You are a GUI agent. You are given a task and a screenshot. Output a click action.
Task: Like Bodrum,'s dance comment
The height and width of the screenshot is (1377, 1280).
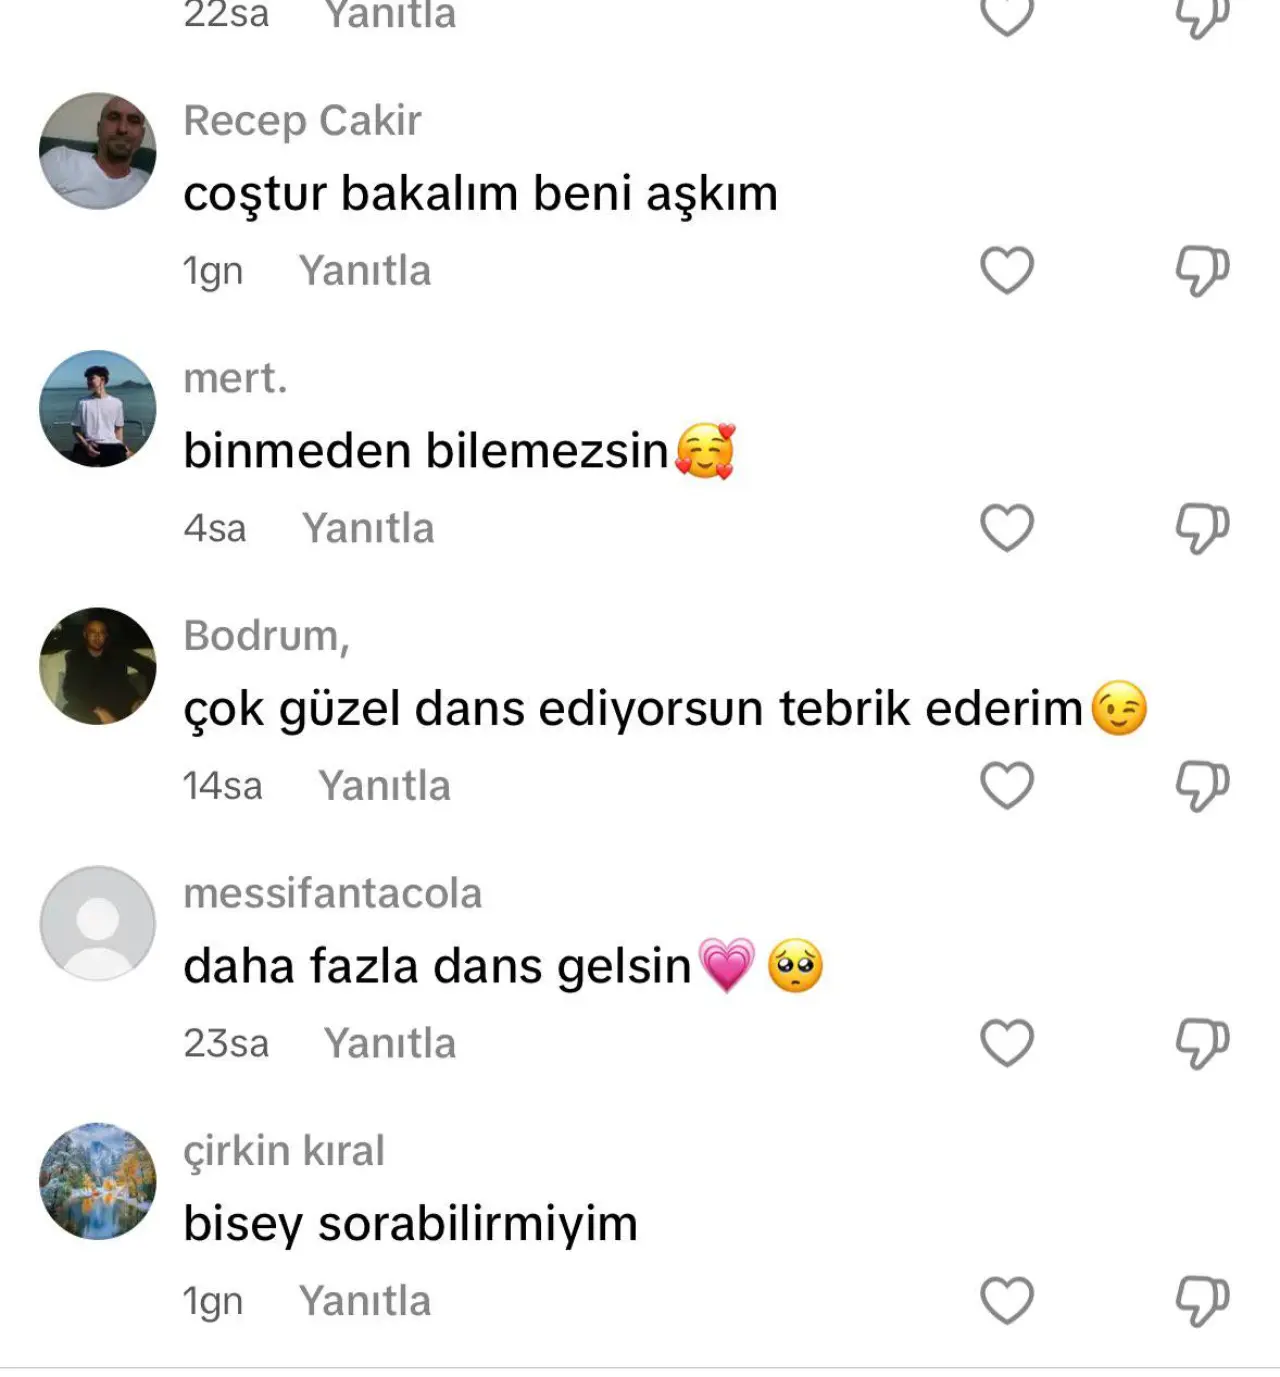click(1006, 785)
